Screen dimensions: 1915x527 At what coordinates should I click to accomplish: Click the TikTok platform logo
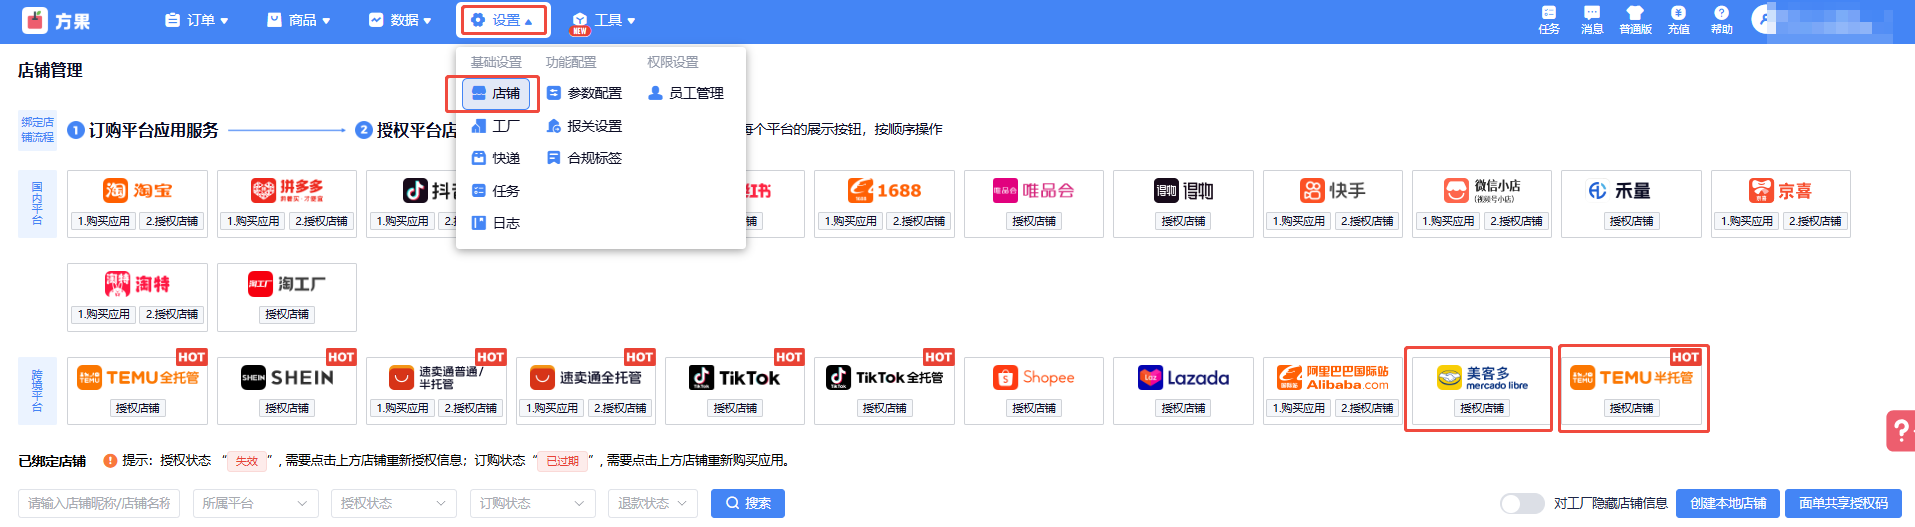click(x=735, y=377)
